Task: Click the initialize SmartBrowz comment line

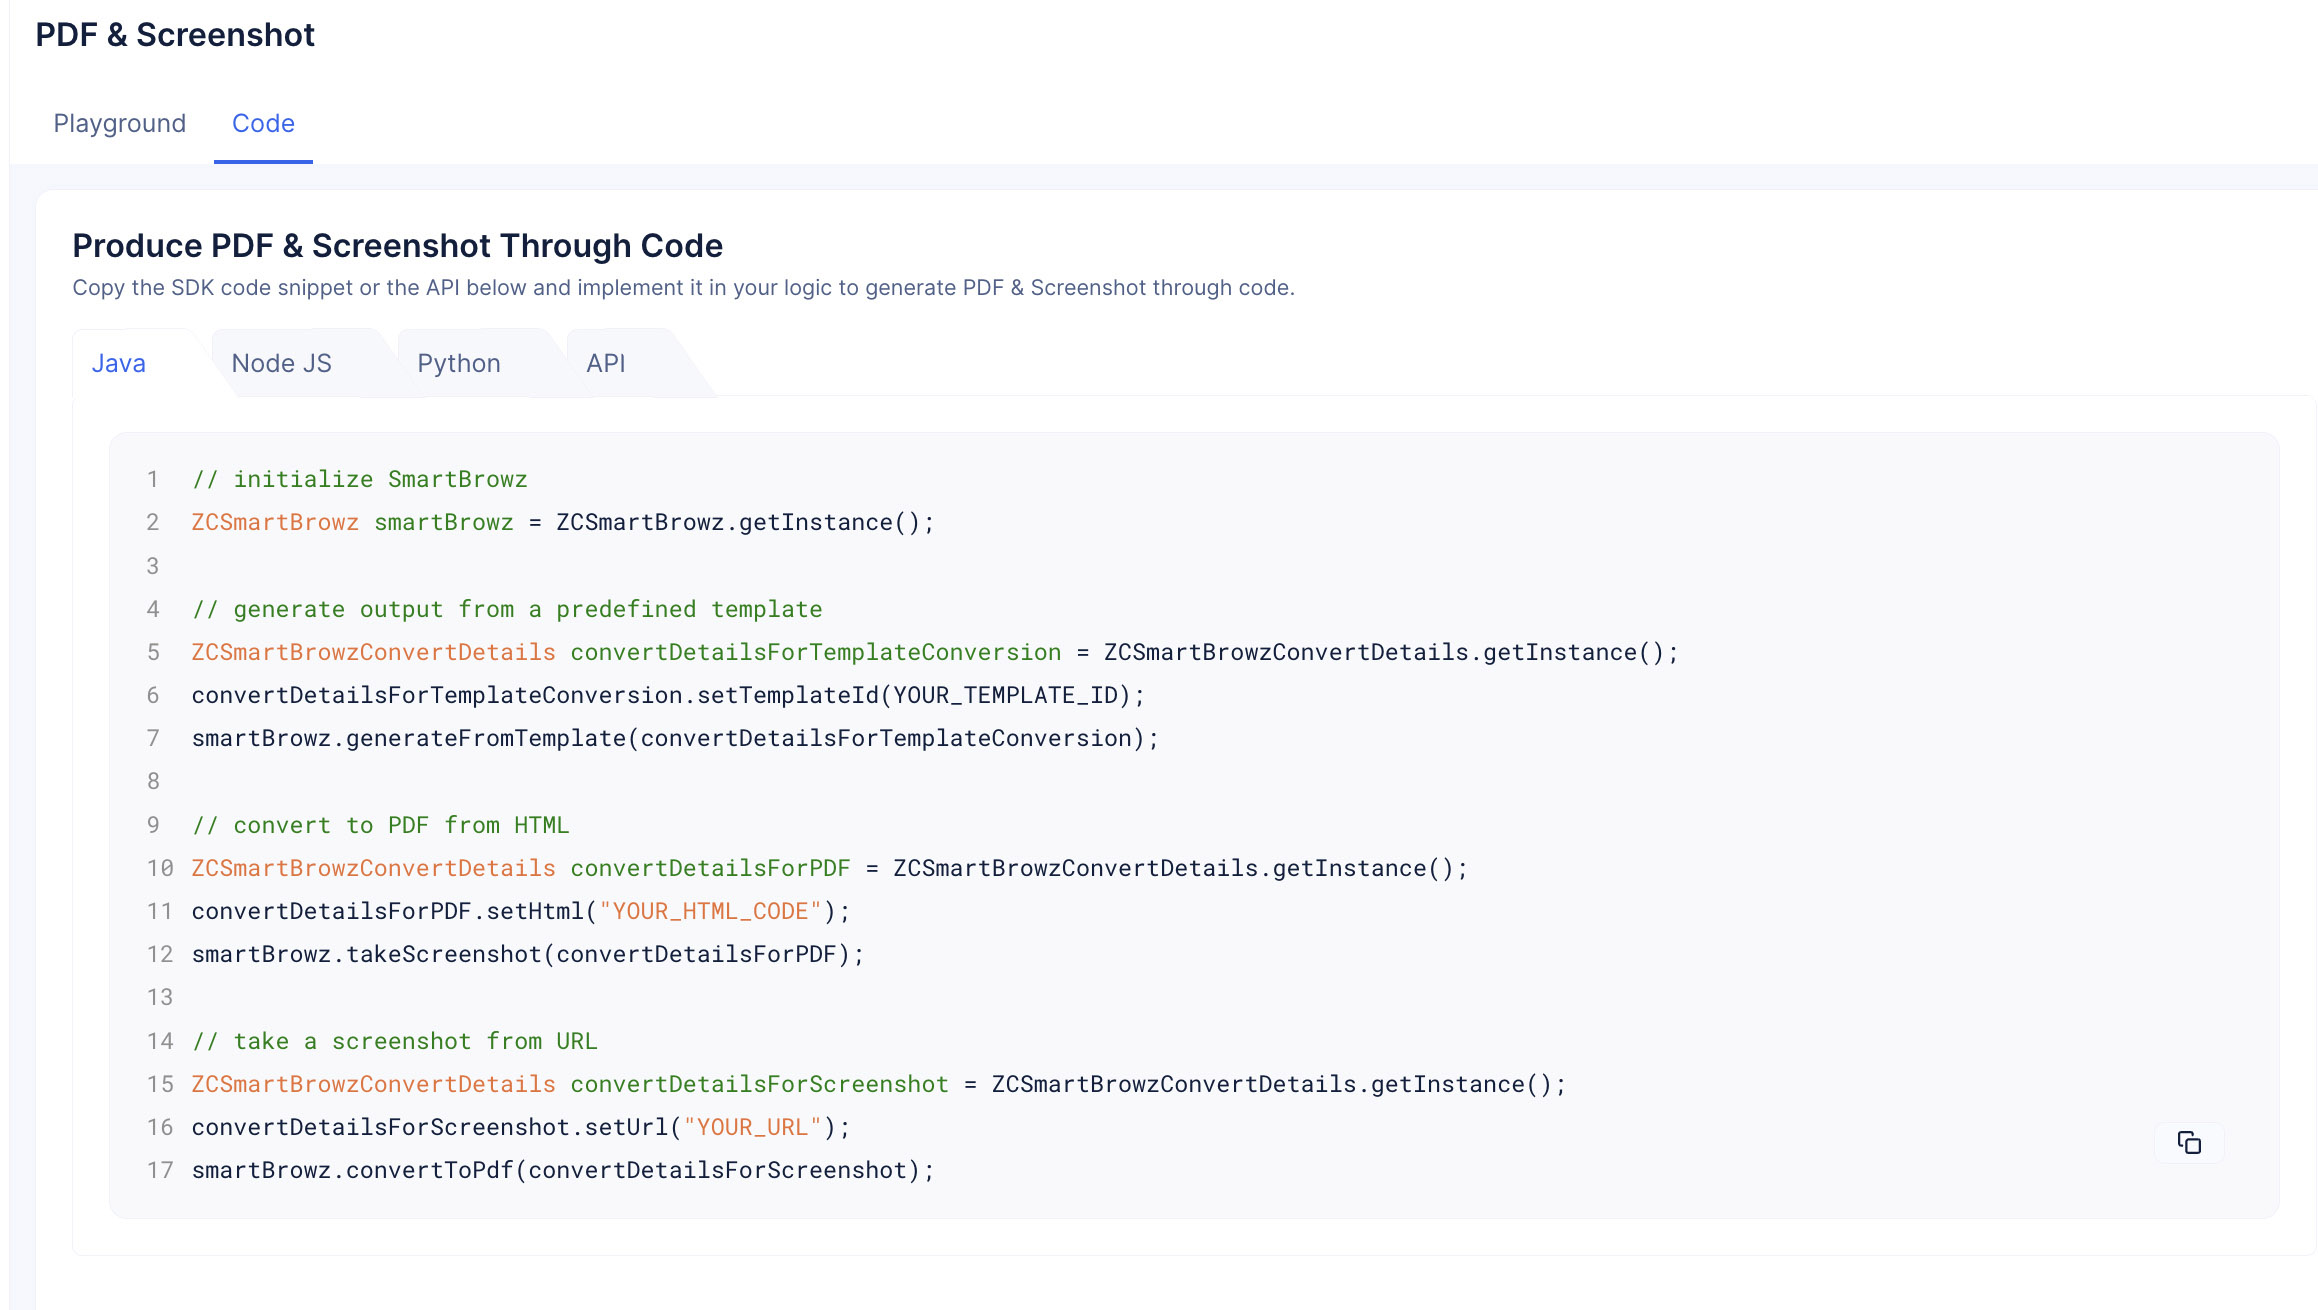Action: 360,479
